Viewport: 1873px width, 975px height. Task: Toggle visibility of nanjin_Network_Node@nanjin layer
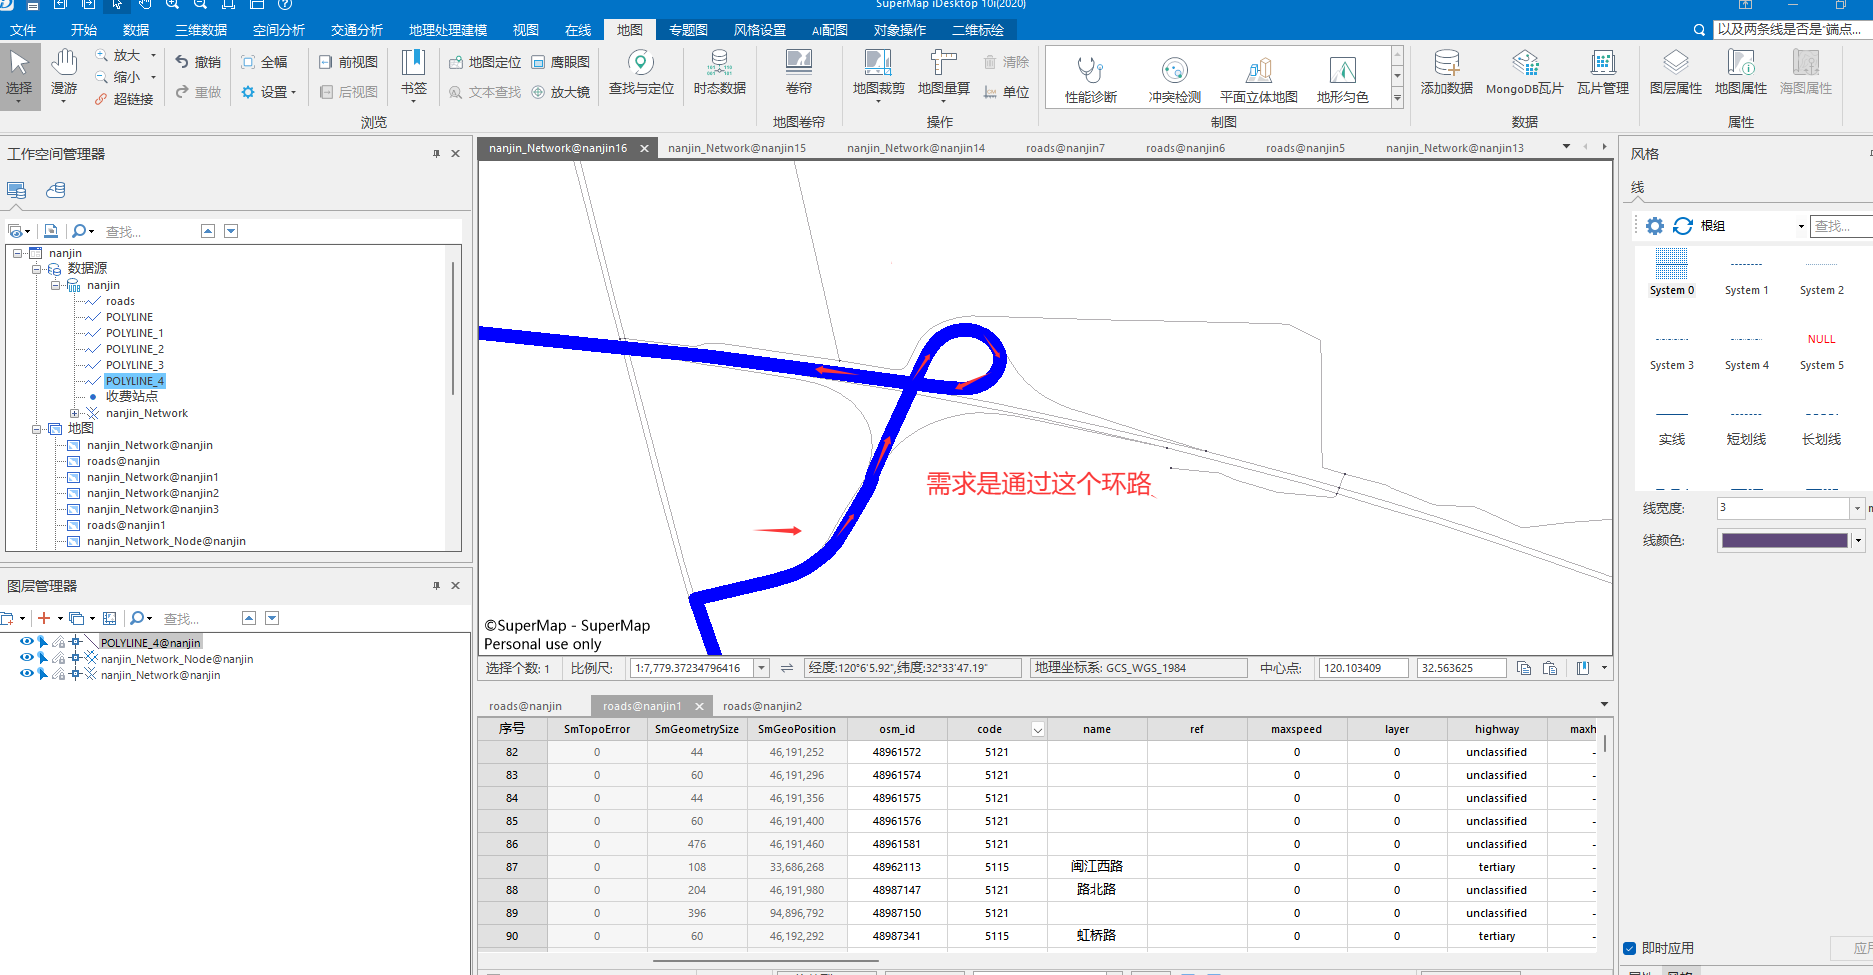click(26, 658)
